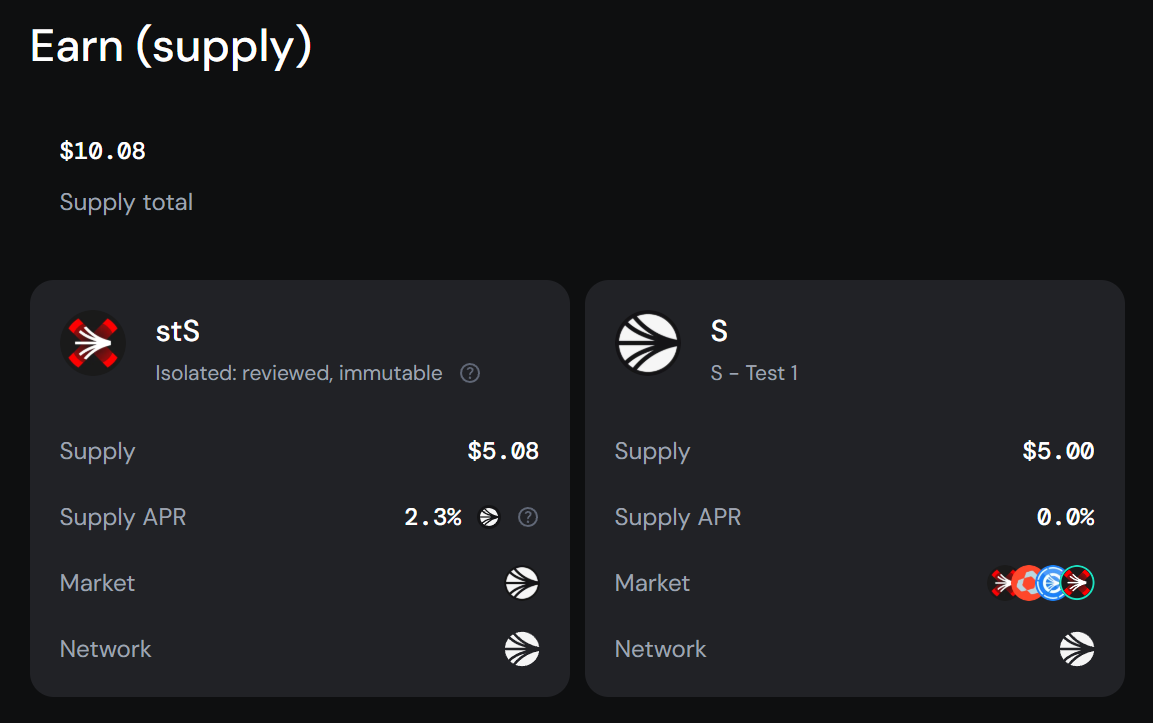Click leftmost market icon in the S card

1001,583
